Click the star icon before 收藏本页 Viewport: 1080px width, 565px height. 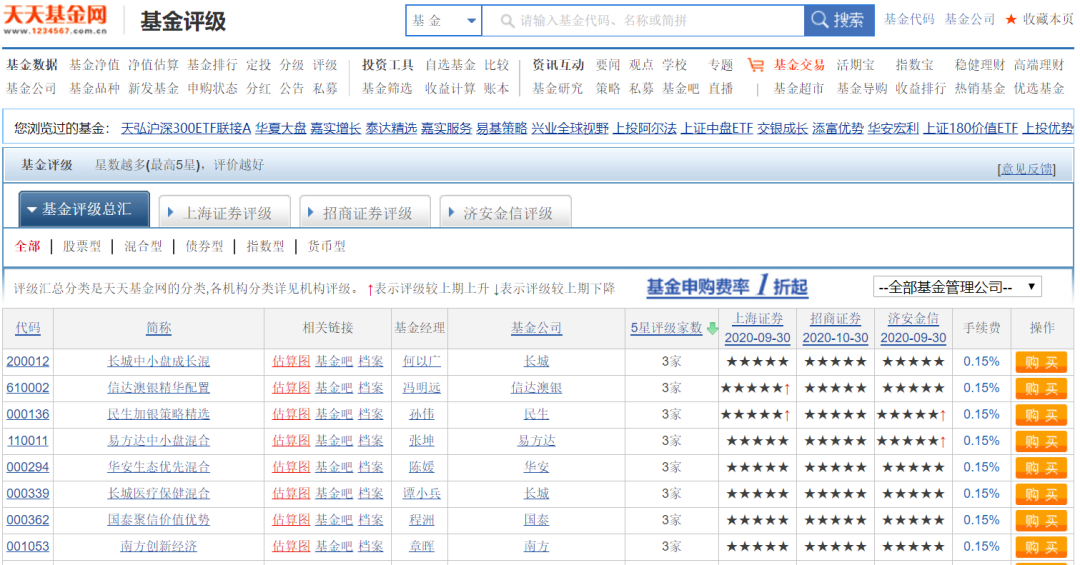tap(1011, 19)
